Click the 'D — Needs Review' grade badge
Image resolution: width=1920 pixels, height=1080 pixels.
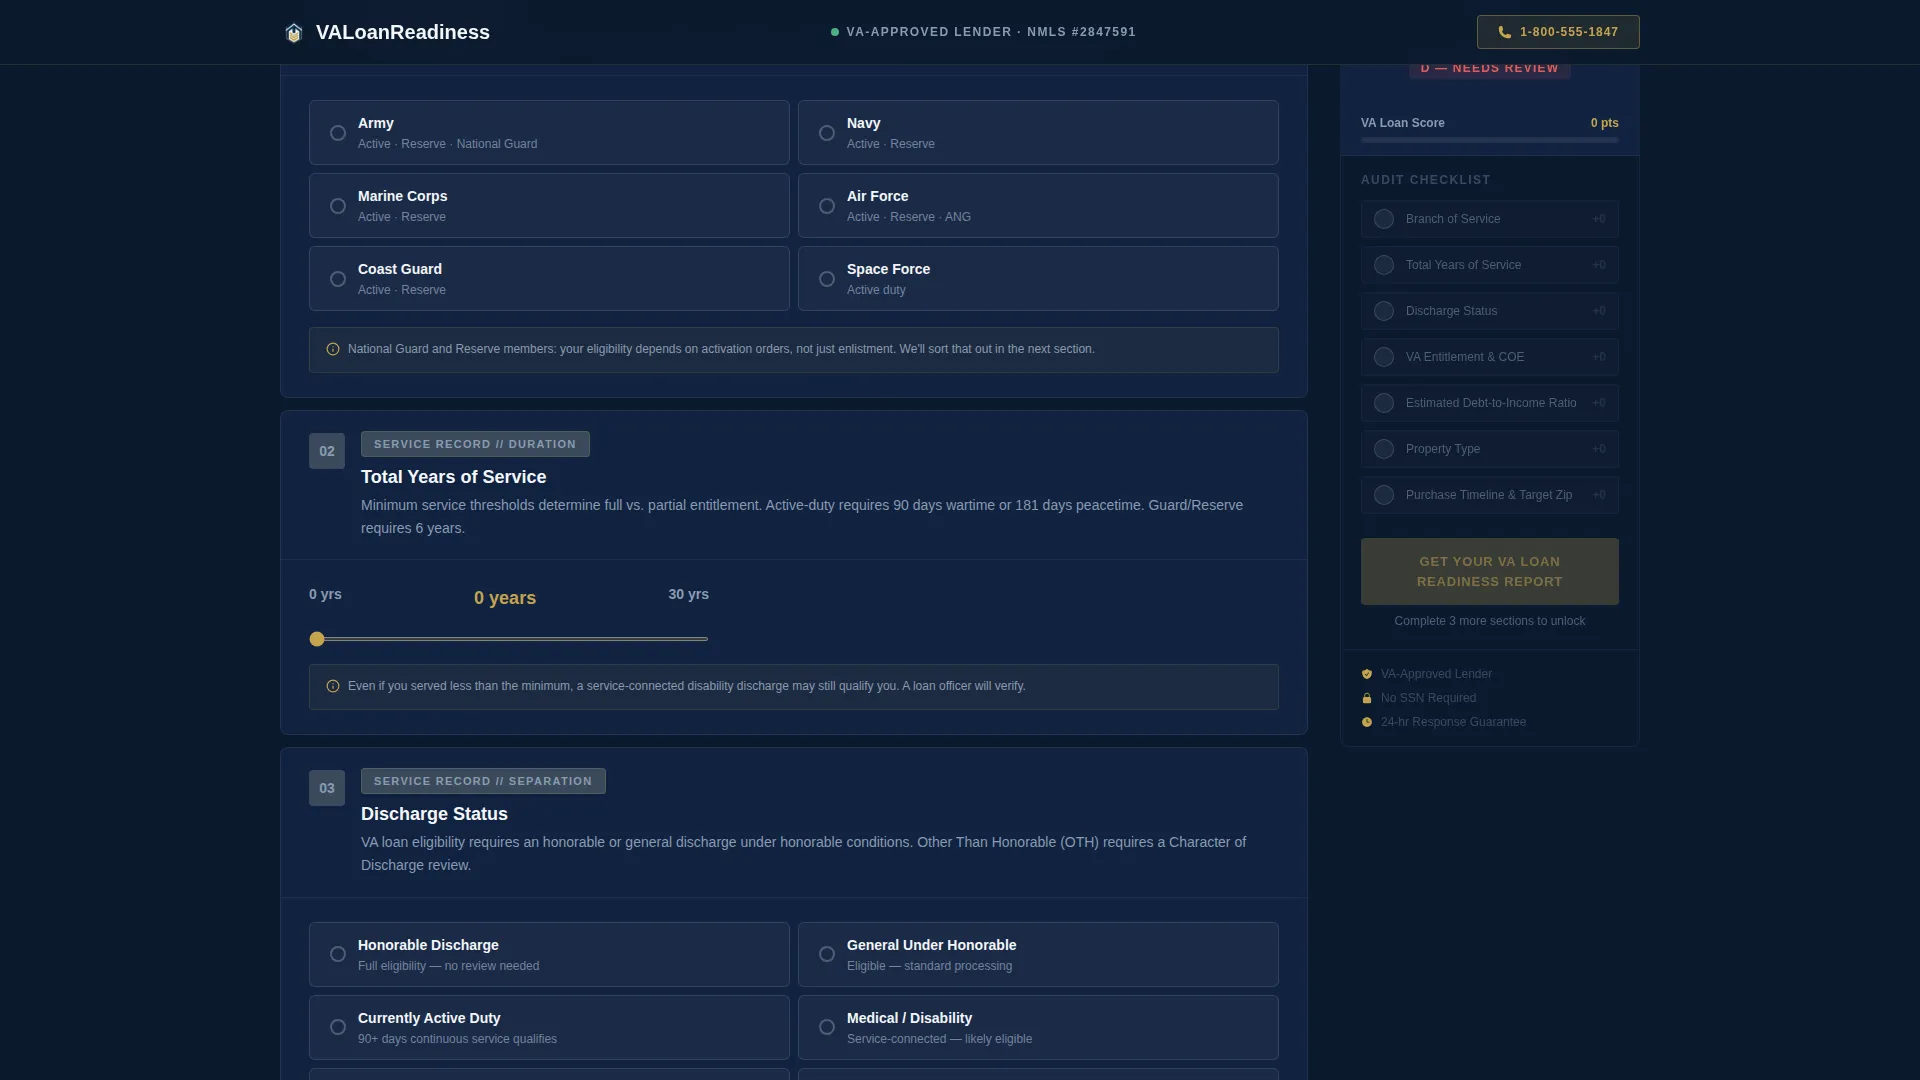(x=1489, y=69)
